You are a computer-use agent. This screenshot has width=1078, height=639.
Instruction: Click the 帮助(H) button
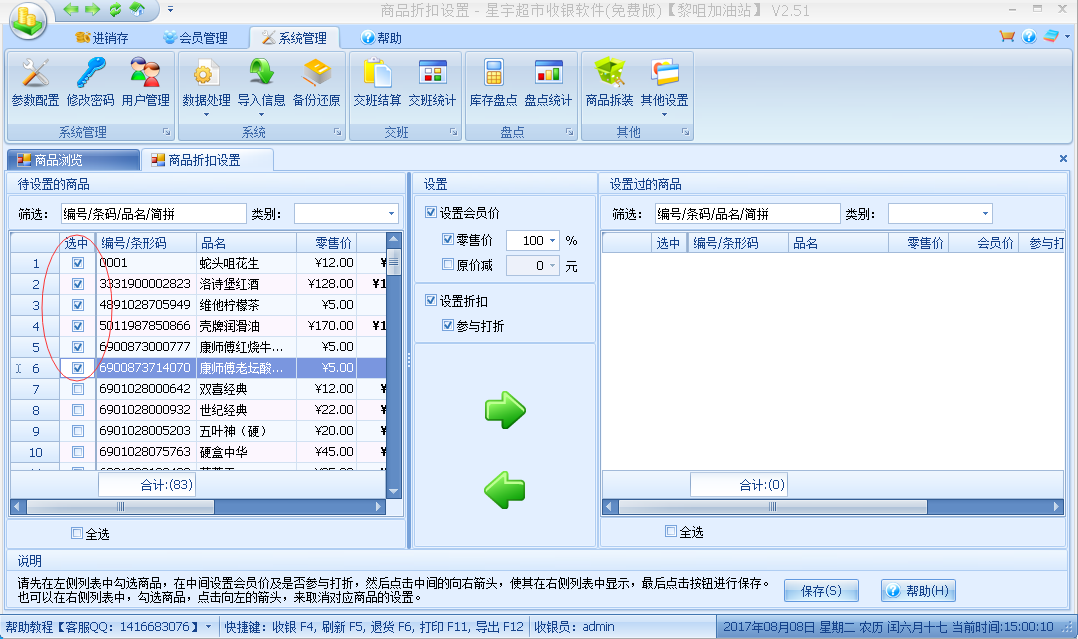click(x=917, y=591)
